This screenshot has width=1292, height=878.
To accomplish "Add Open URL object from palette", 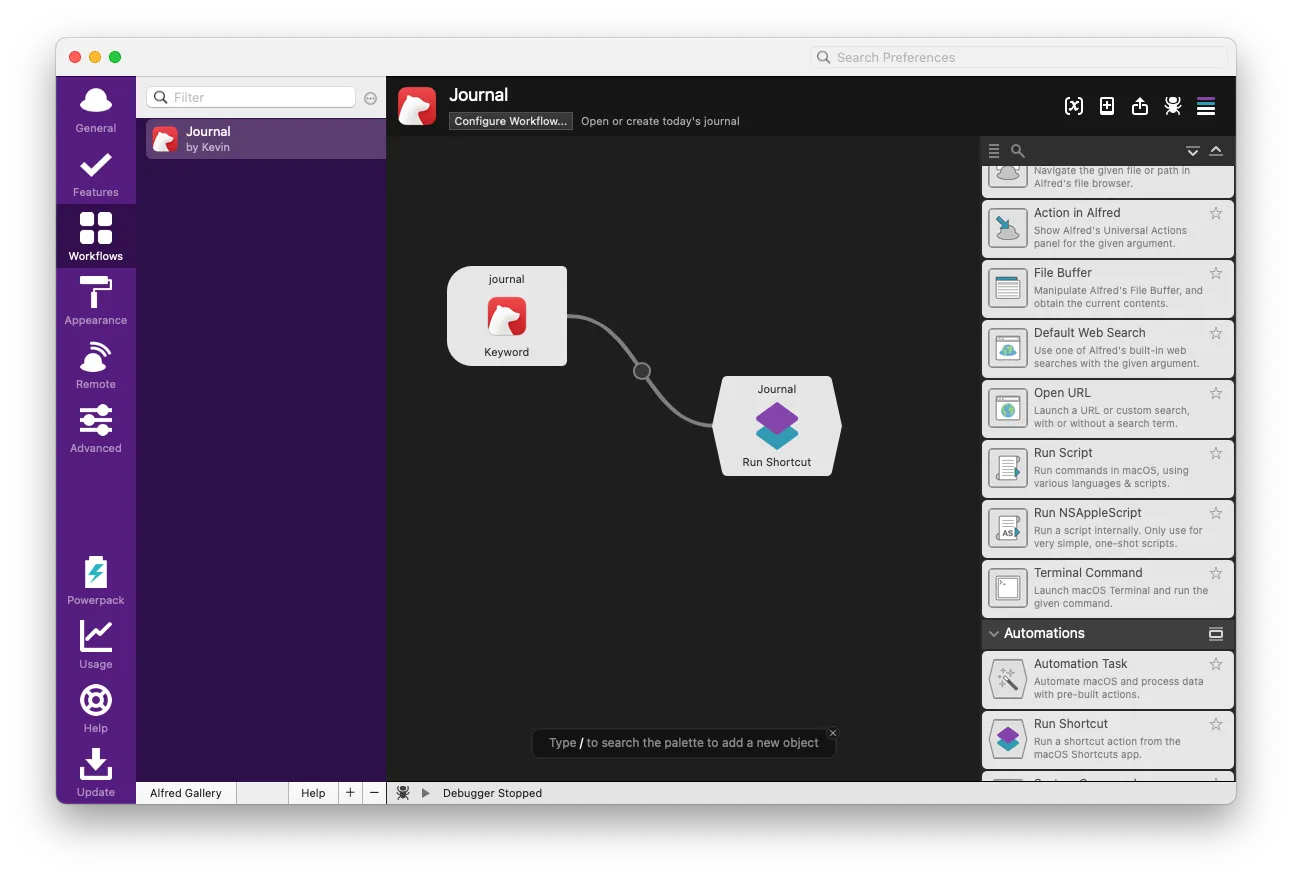I will [1108, 409].
